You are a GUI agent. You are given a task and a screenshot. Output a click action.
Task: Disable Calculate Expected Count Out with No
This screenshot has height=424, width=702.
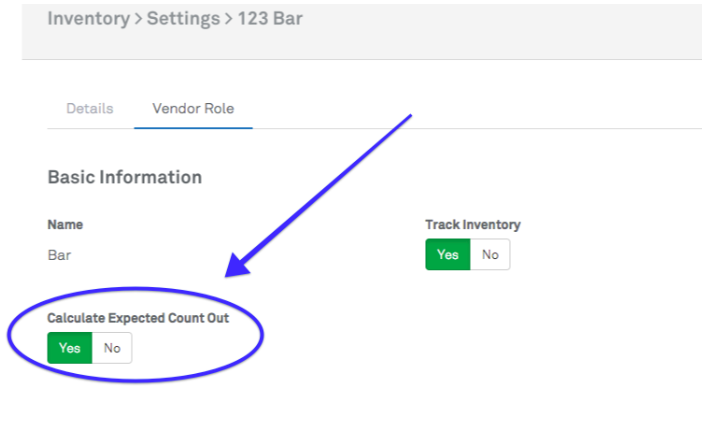(x=112, y=348)
